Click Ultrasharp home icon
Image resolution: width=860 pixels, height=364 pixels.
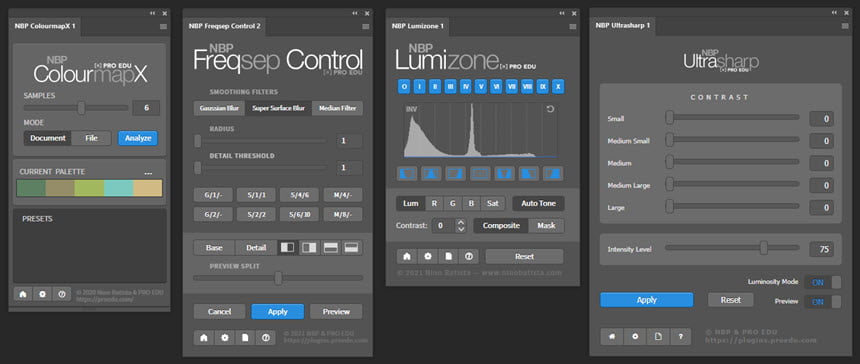point(612,336)
